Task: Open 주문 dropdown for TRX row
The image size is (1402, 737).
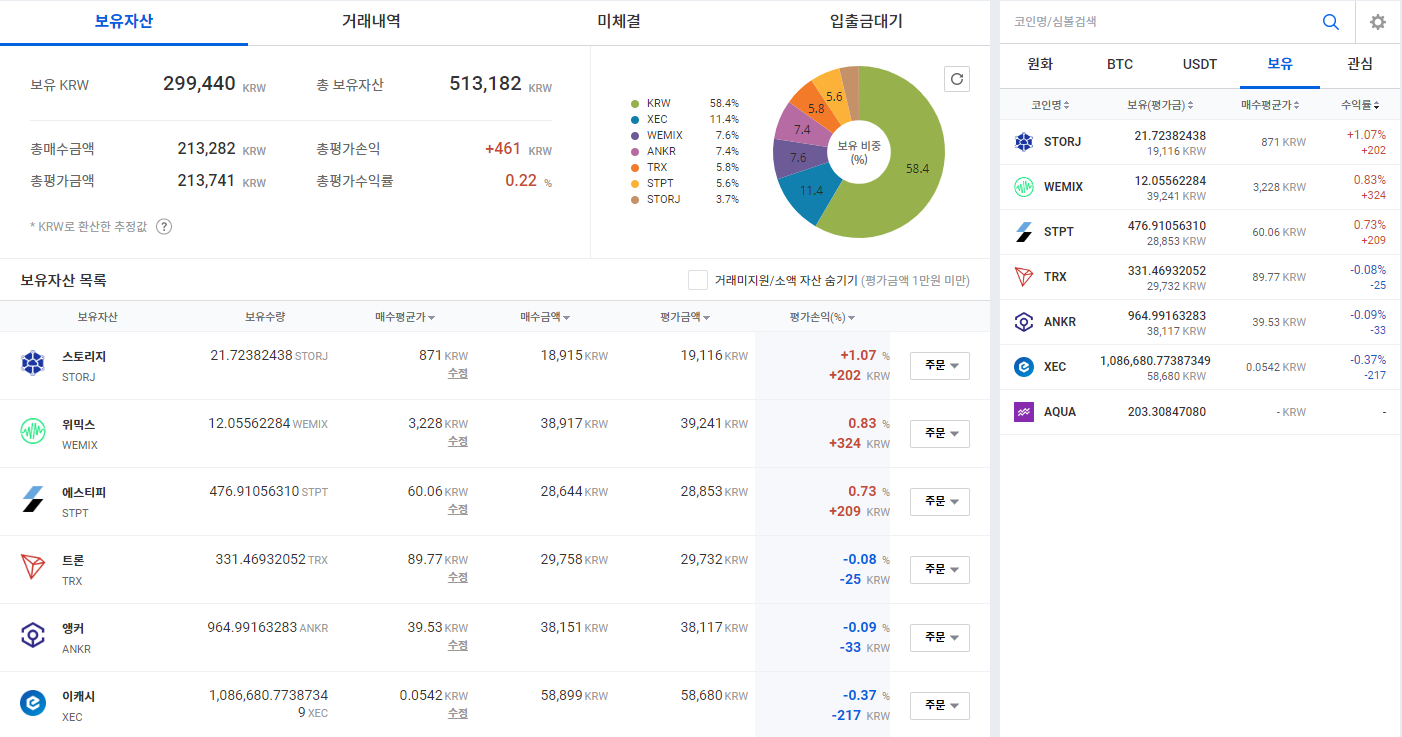Action: click(x=940, y=570)
